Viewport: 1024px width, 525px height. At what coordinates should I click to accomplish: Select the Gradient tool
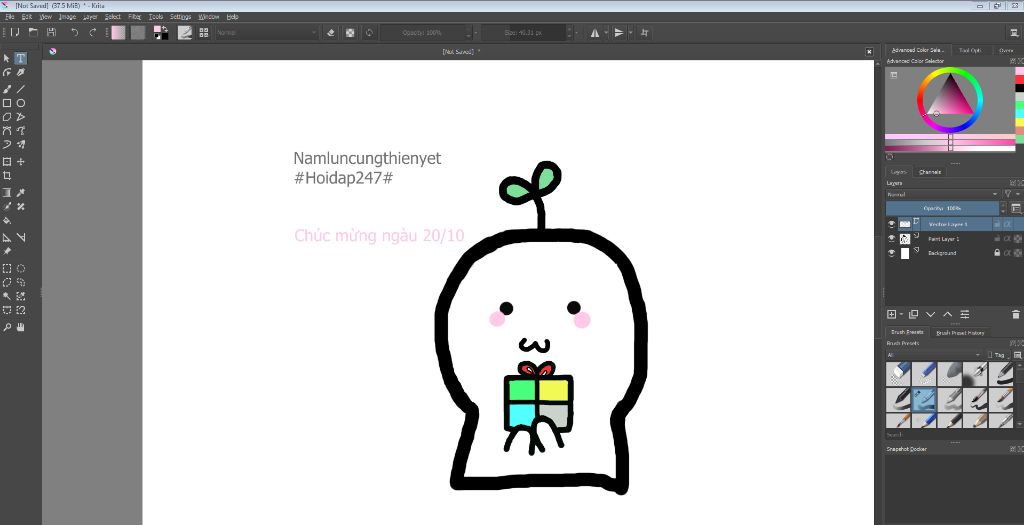pyautogui.click(x=7, y=193)
